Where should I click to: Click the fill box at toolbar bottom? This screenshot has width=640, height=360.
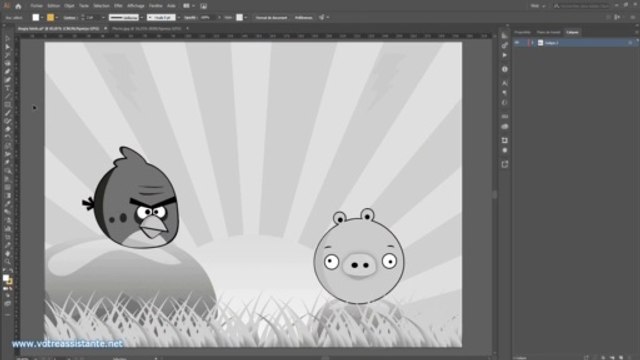[6, 278]
